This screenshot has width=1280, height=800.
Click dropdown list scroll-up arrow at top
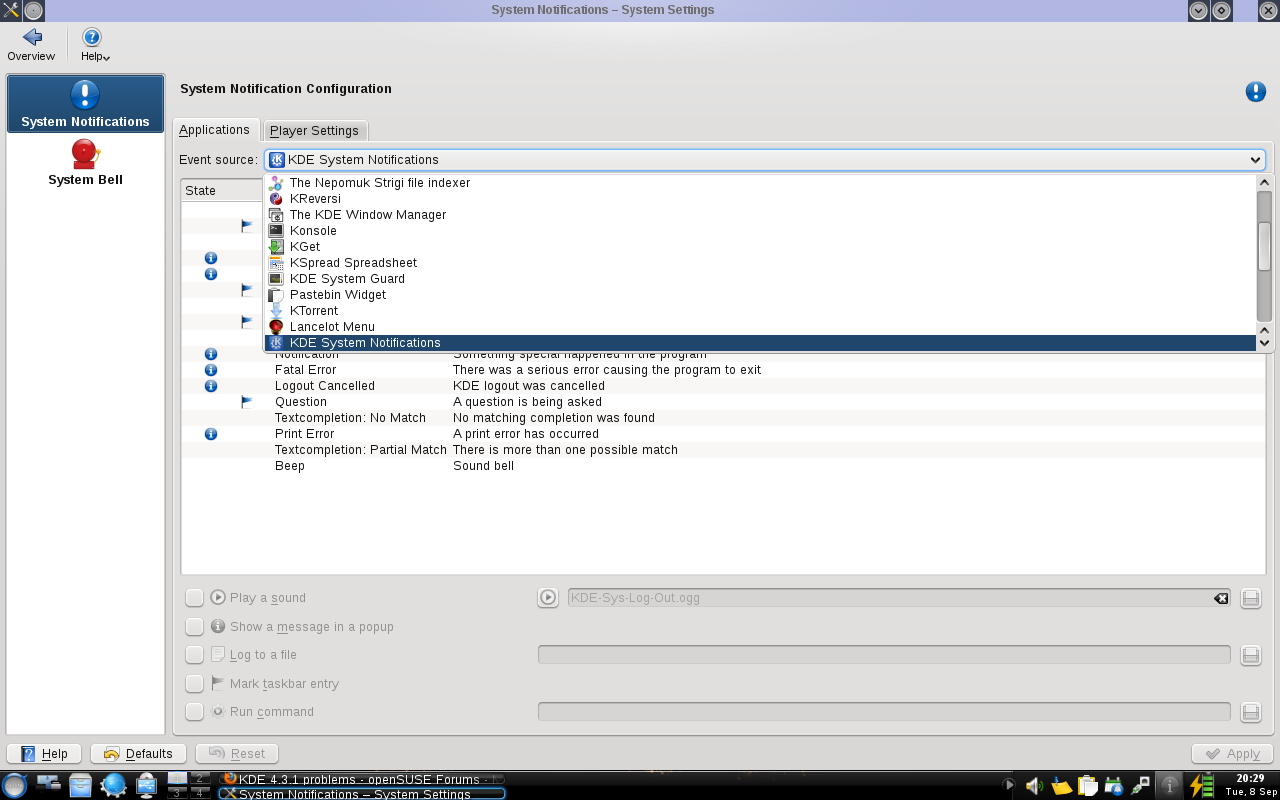point(1264,183)
